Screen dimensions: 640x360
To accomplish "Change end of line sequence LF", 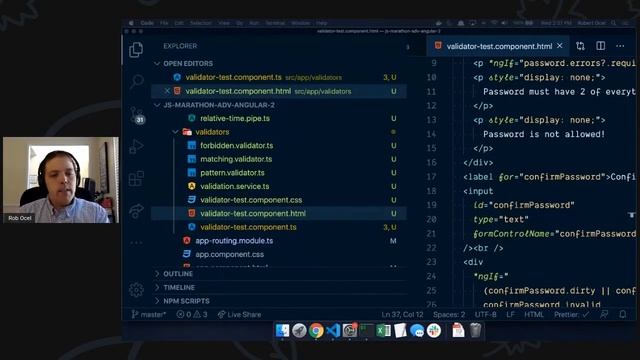I will pos(510,314).
